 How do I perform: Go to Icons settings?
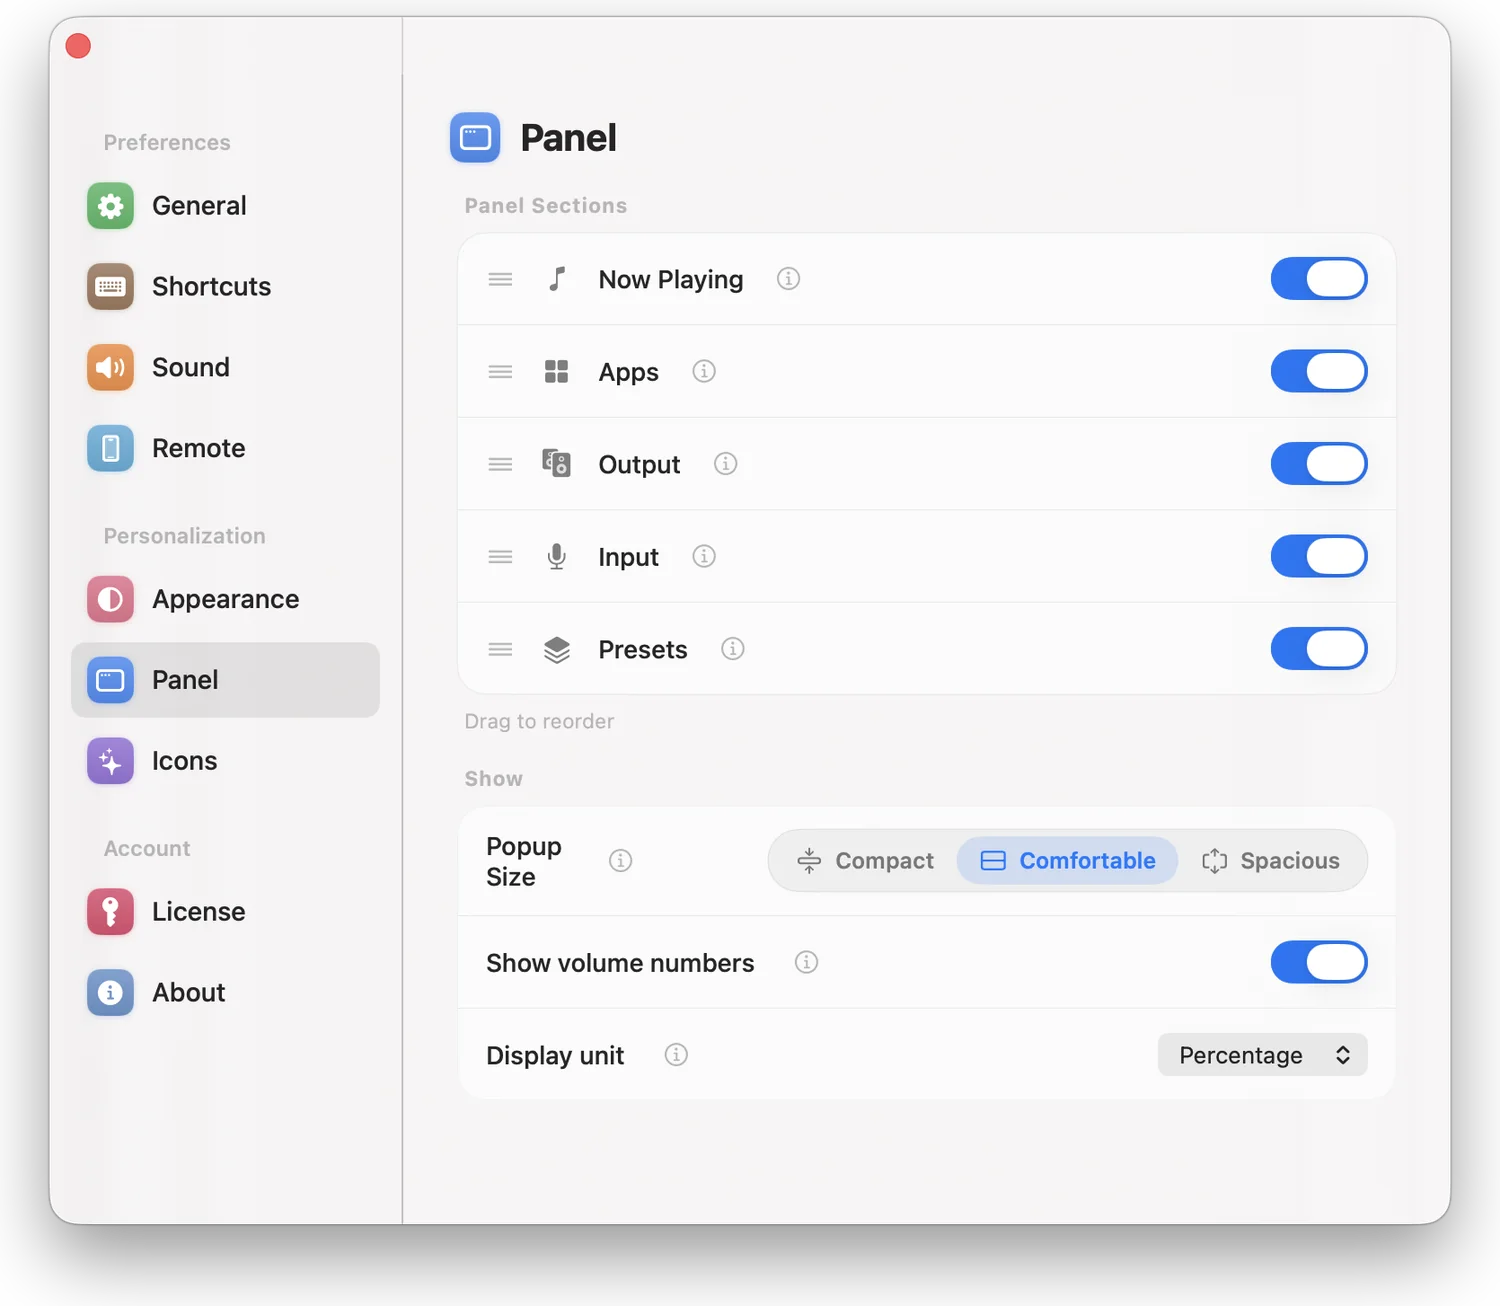point(225,761)
